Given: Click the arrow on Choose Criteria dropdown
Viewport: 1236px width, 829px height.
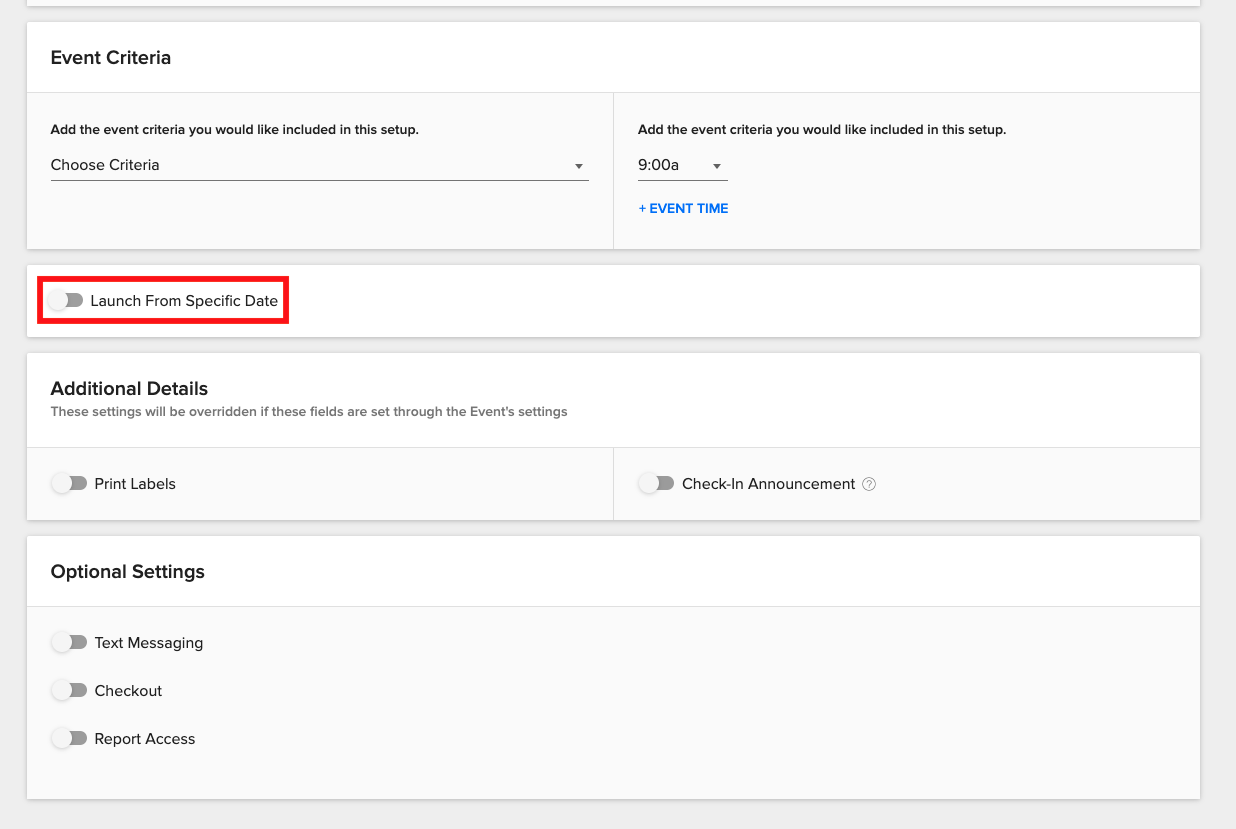Looking at the screenshot, I should (579, 166).
